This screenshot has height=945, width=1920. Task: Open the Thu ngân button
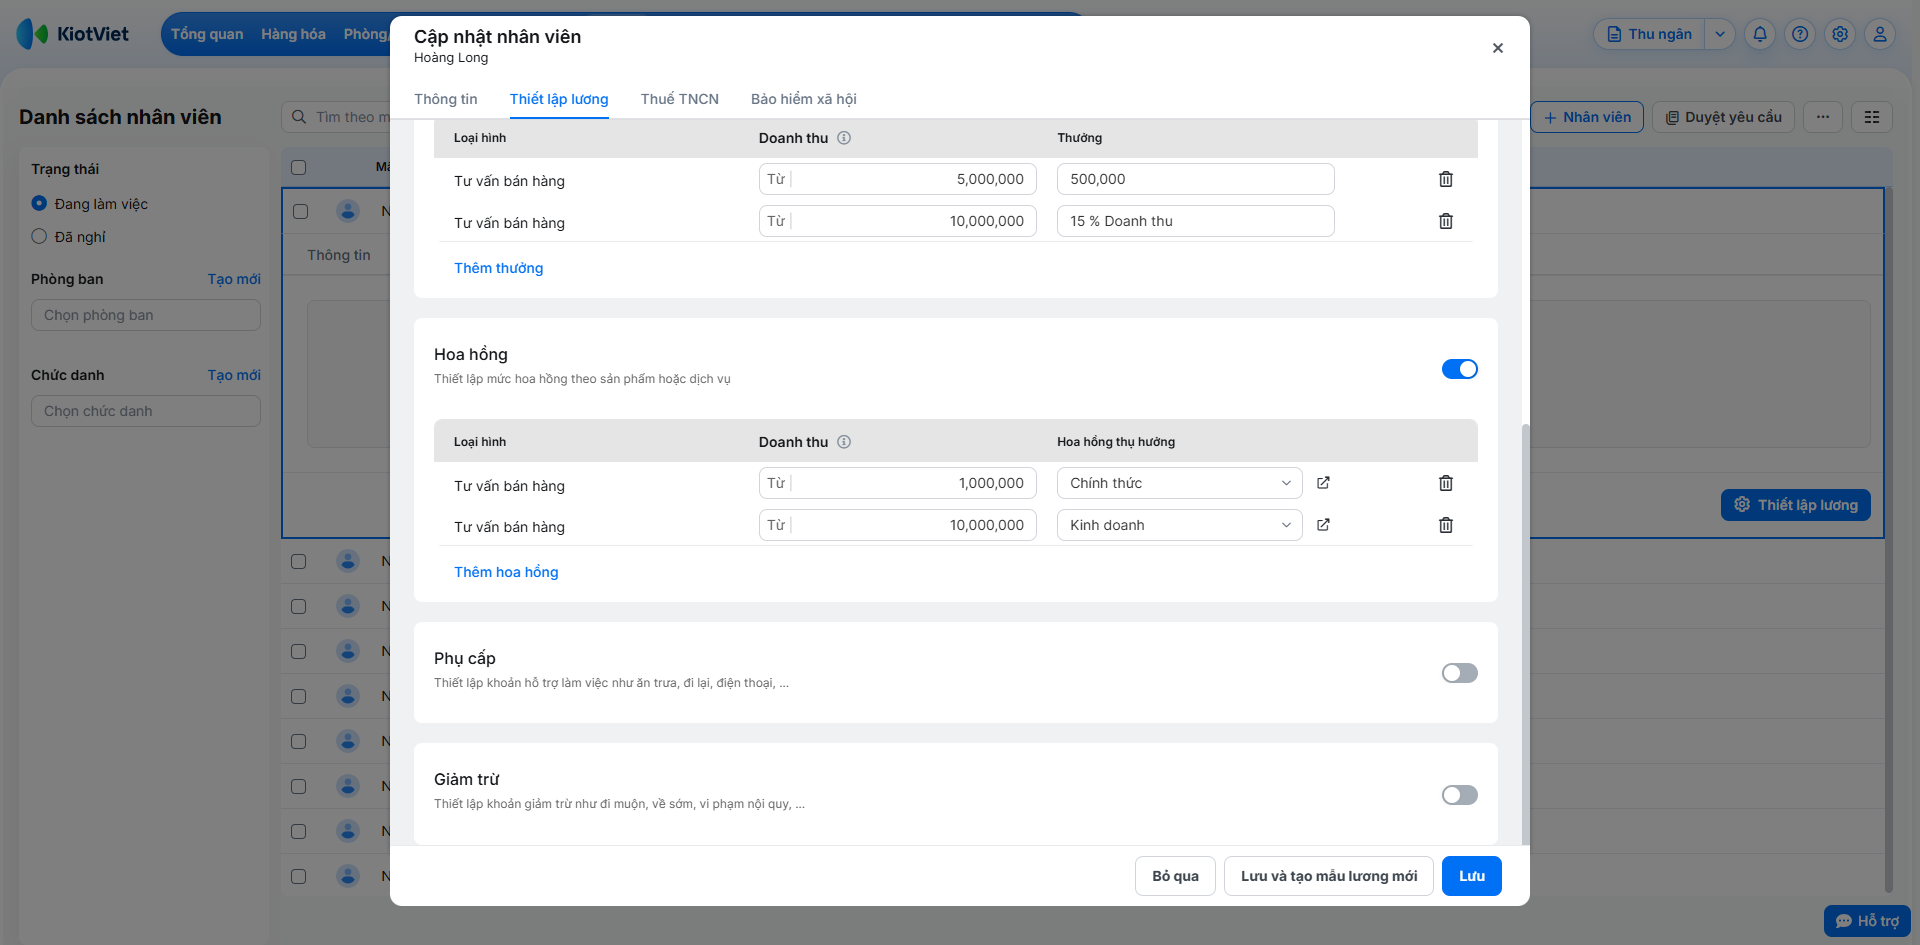point(1650,34)
